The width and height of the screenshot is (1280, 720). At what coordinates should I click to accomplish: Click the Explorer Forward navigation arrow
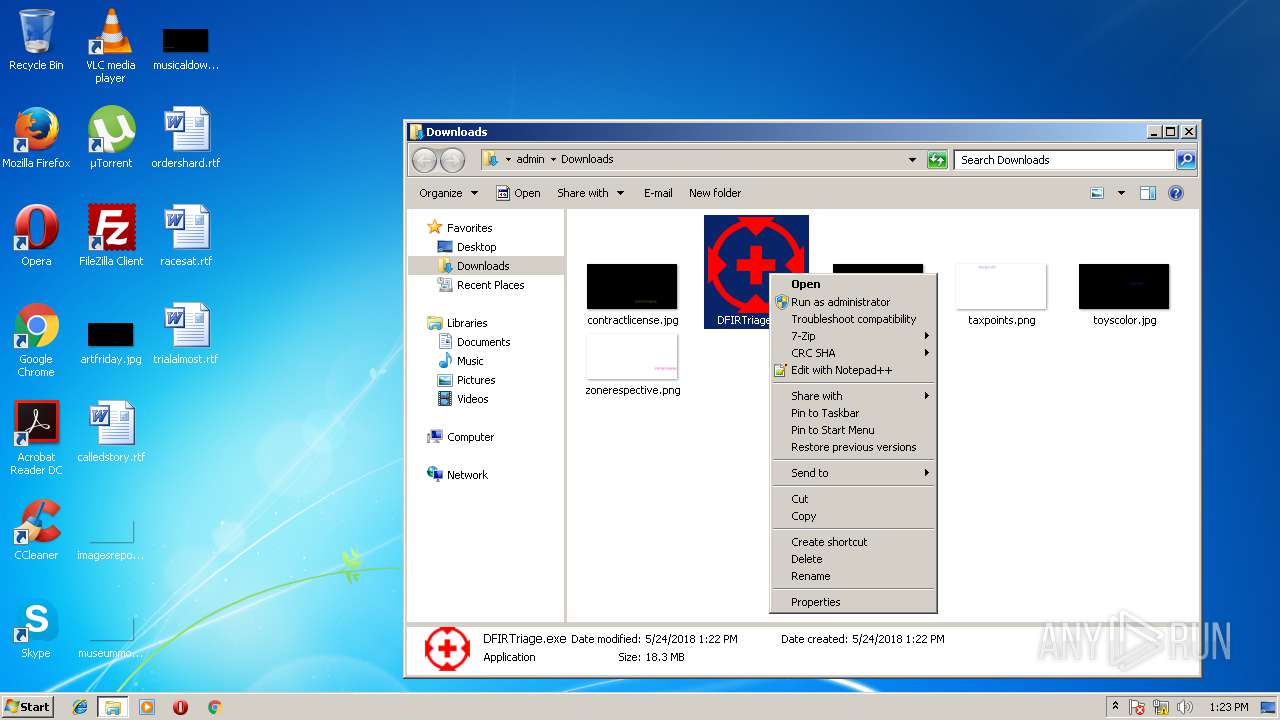452,160
